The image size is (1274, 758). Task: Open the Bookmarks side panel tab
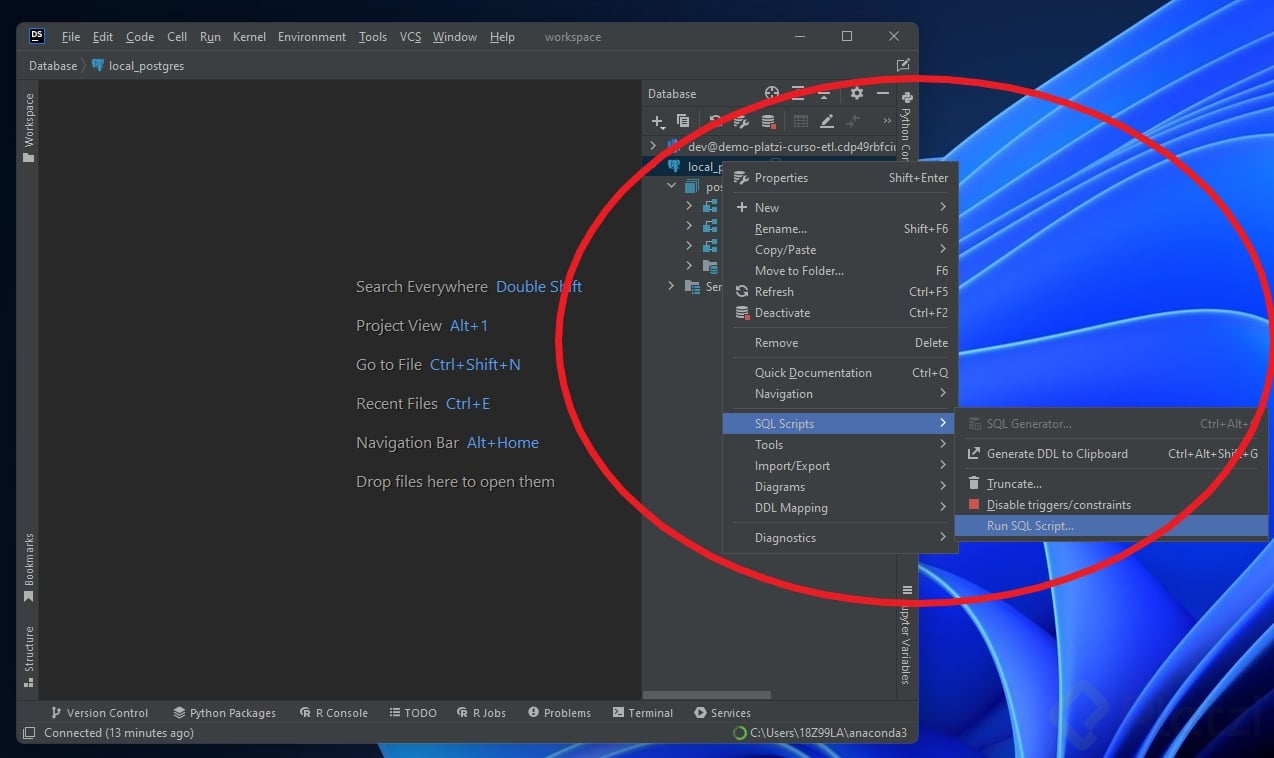[x=28, y=568]
